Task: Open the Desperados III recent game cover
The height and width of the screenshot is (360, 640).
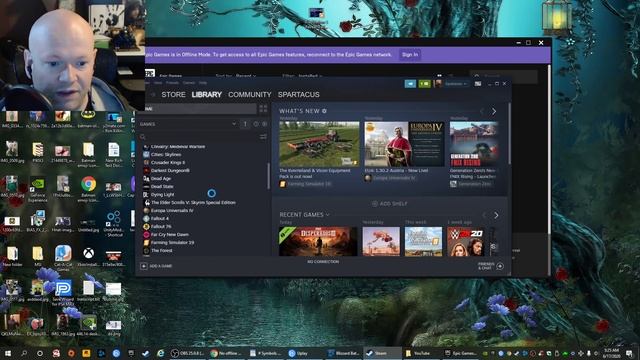Action: click(x=318, y=241)
